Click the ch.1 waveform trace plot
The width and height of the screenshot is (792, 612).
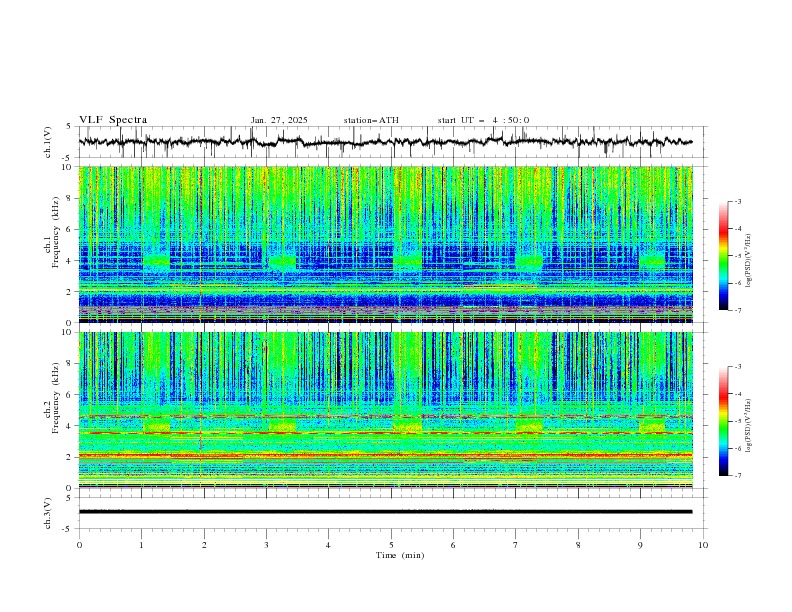coord(385,142)
